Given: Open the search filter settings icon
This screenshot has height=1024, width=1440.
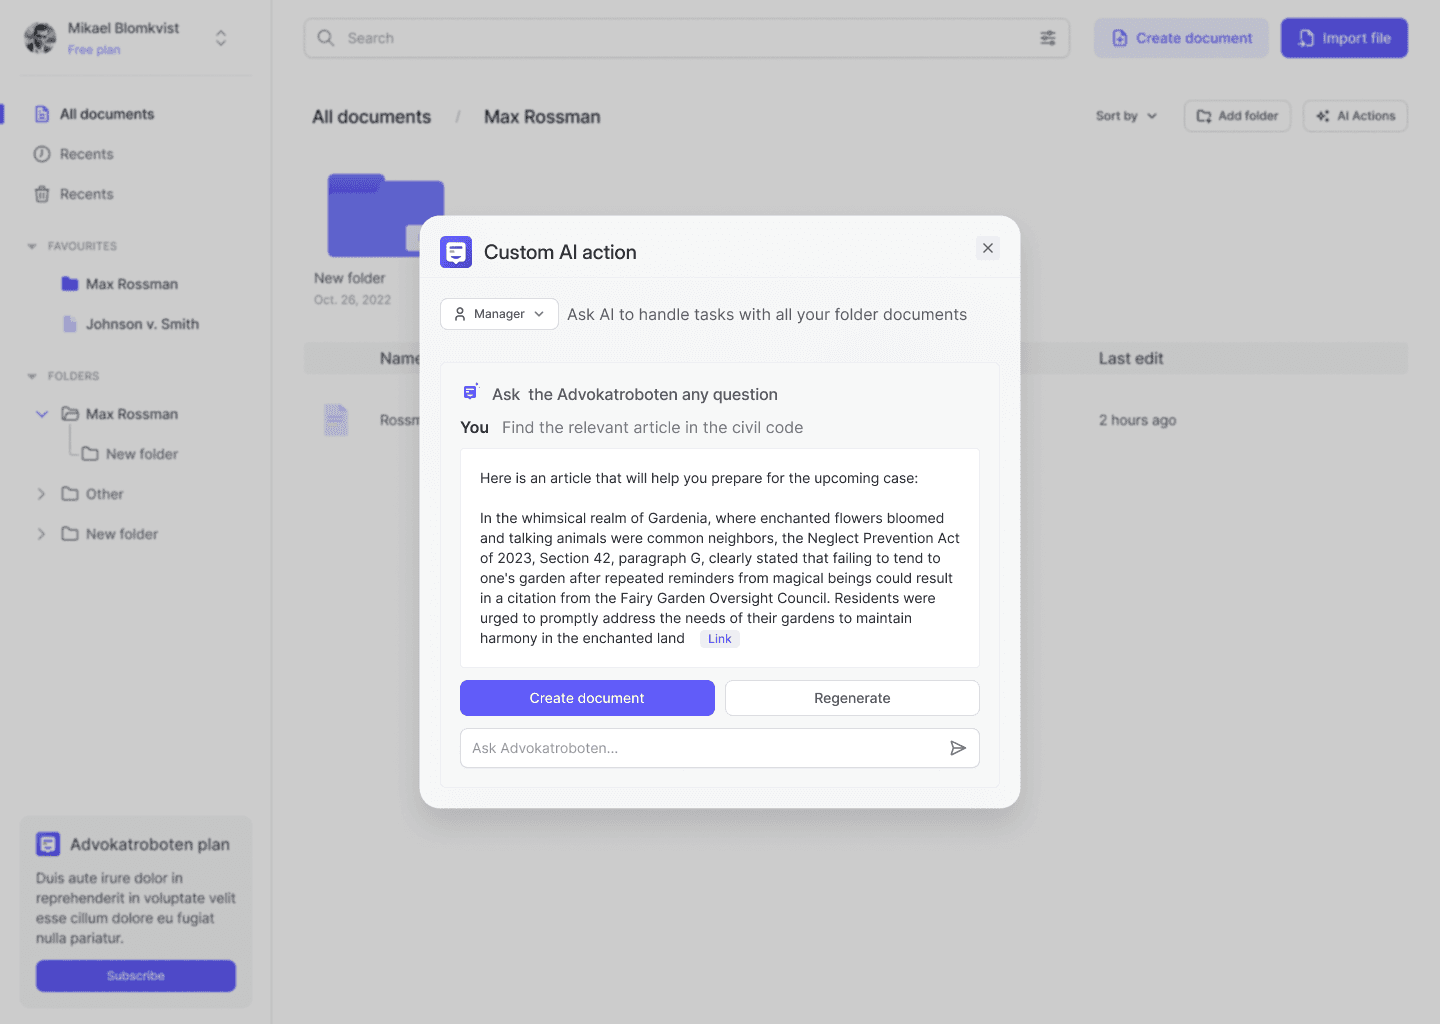Looking at the screenshot, I should click(1048, 38).
